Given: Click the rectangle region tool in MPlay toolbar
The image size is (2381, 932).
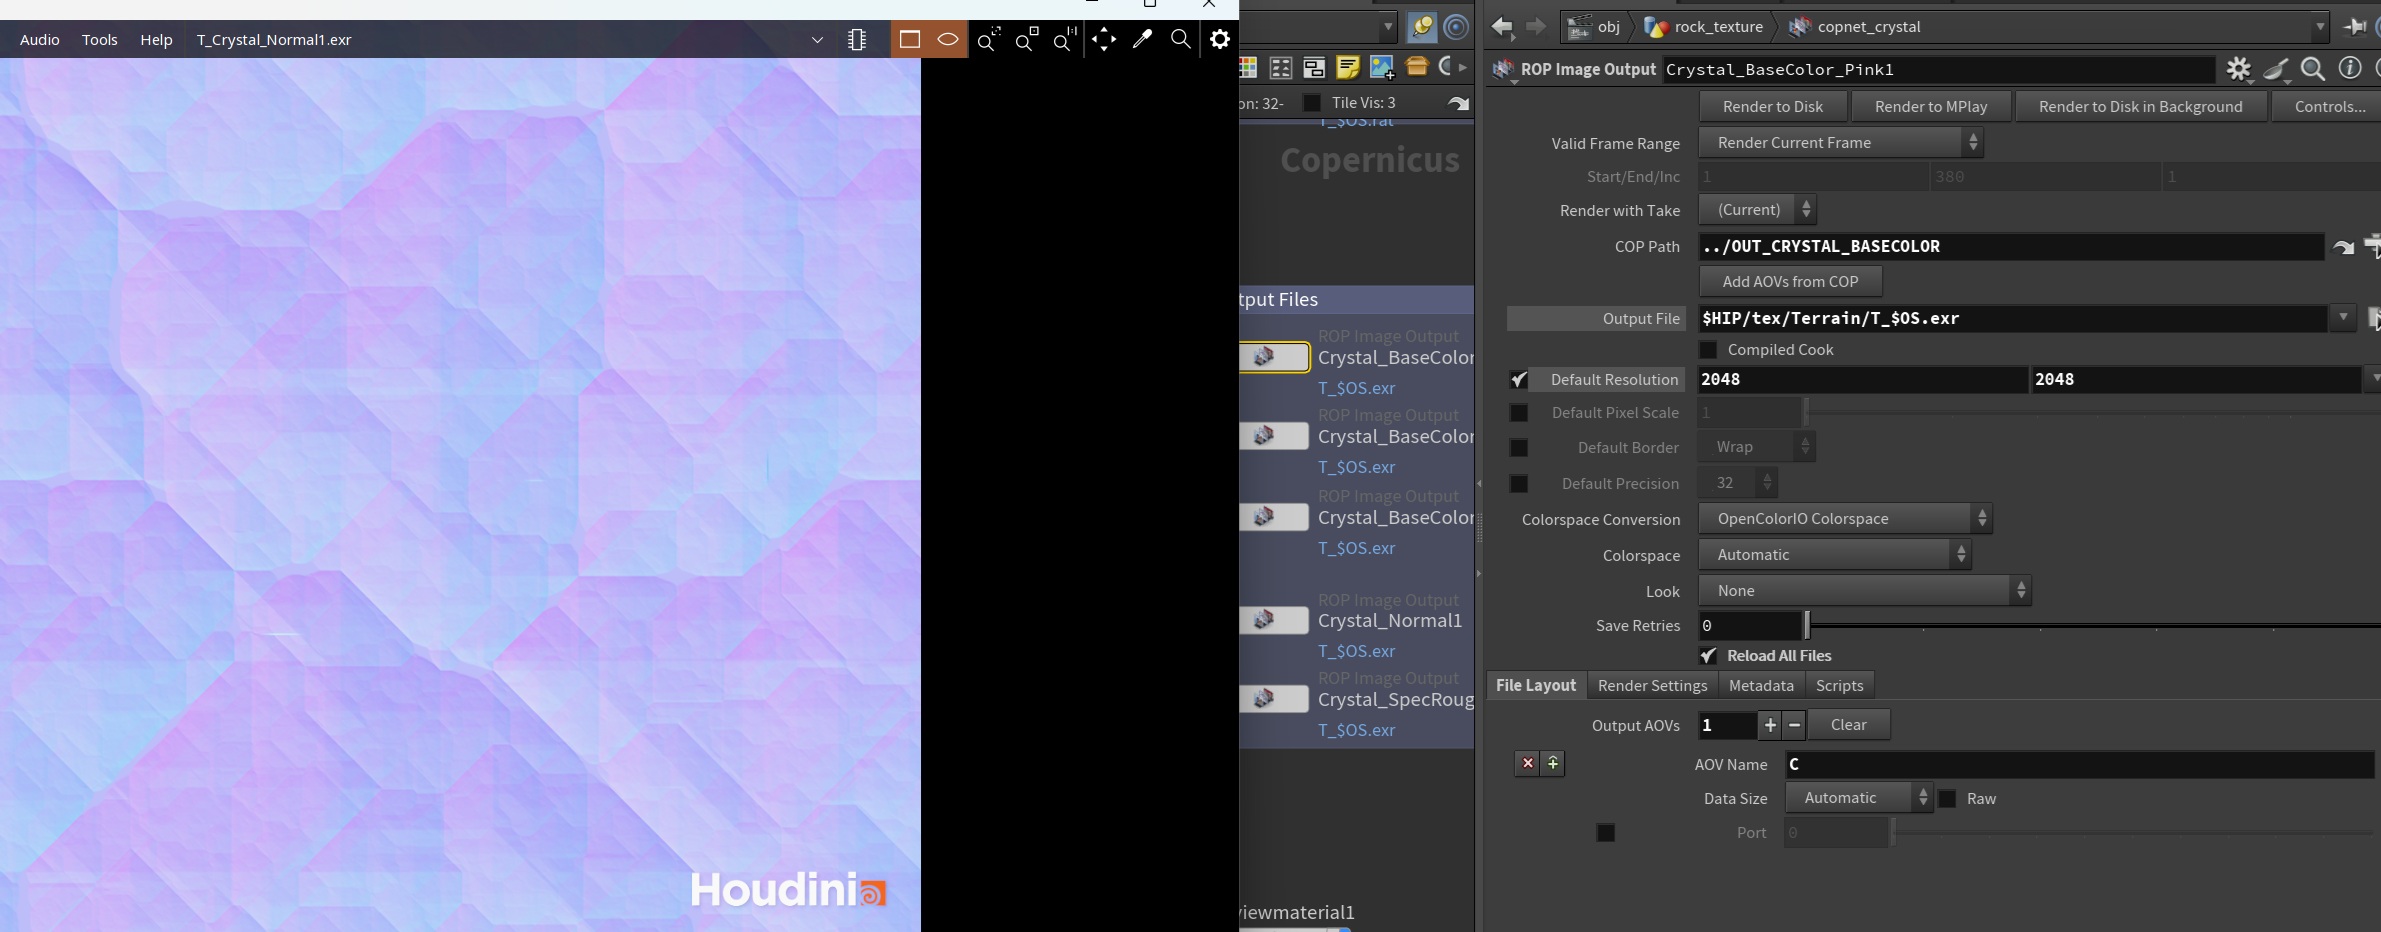Looking at the screenshot, I should pyautogui.click(x=909, y=39).
